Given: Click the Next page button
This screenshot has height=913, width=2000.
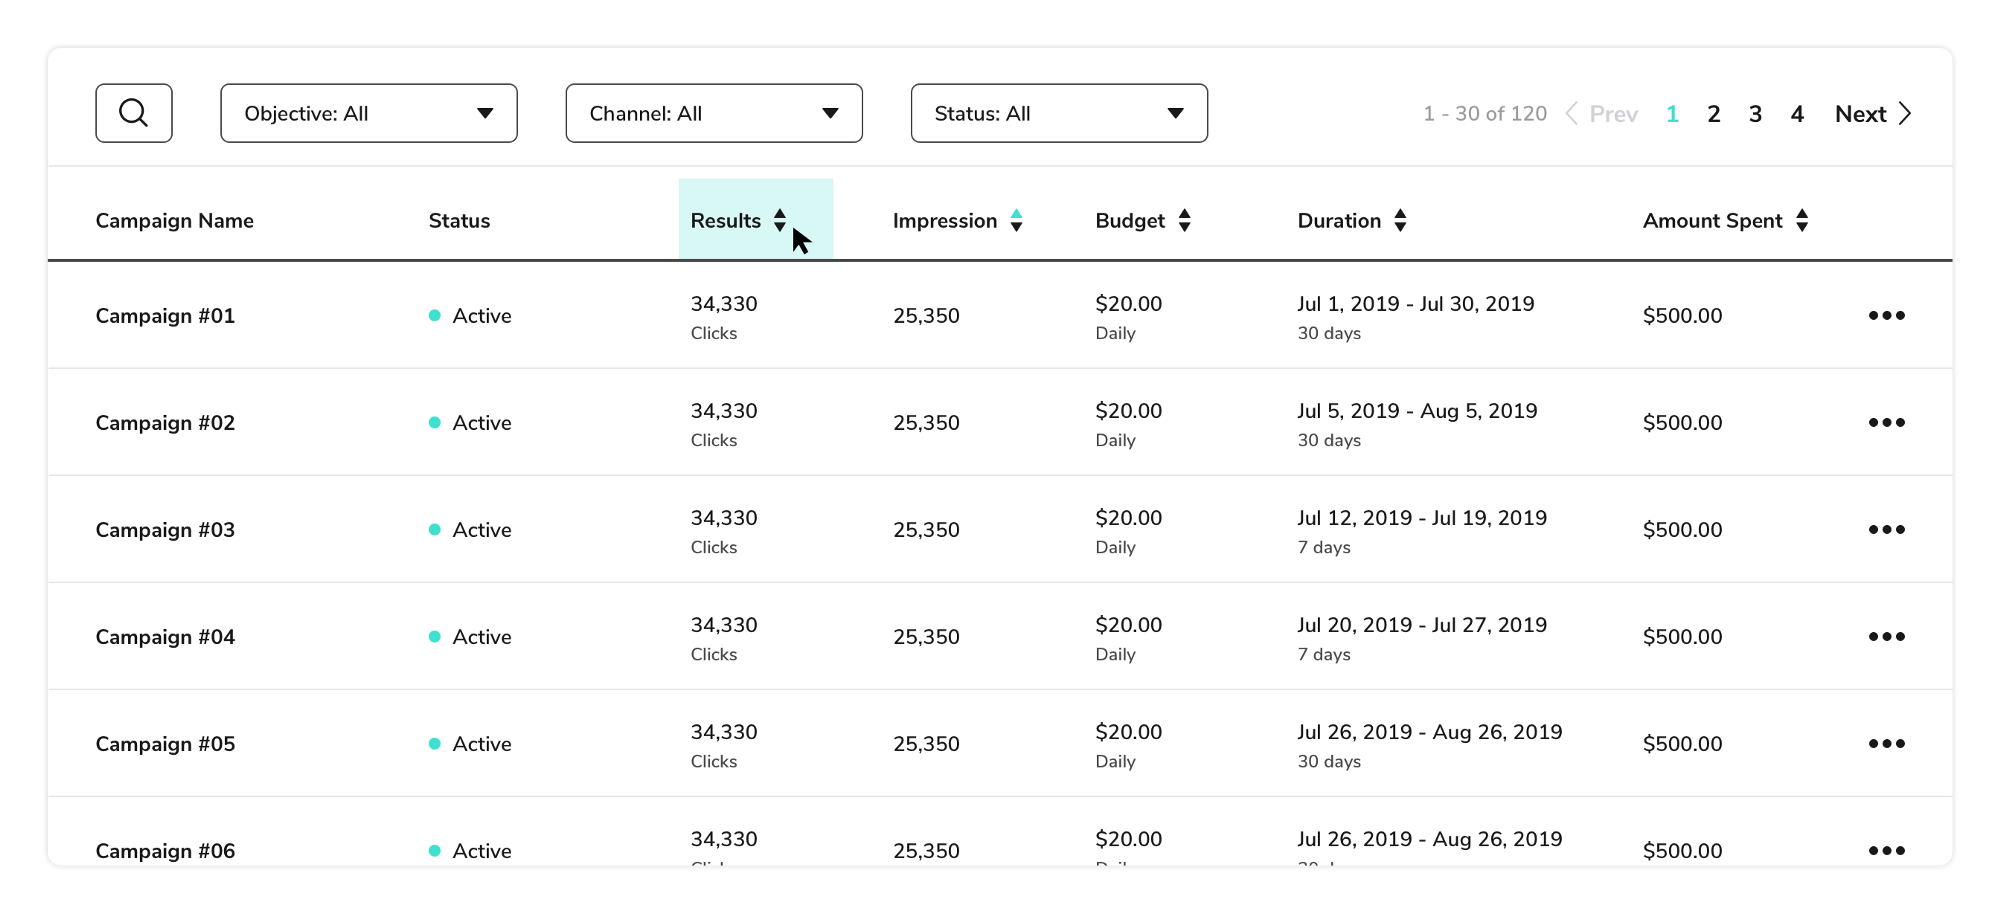Looking at the screenshot, I should (x=1872, y=114).
